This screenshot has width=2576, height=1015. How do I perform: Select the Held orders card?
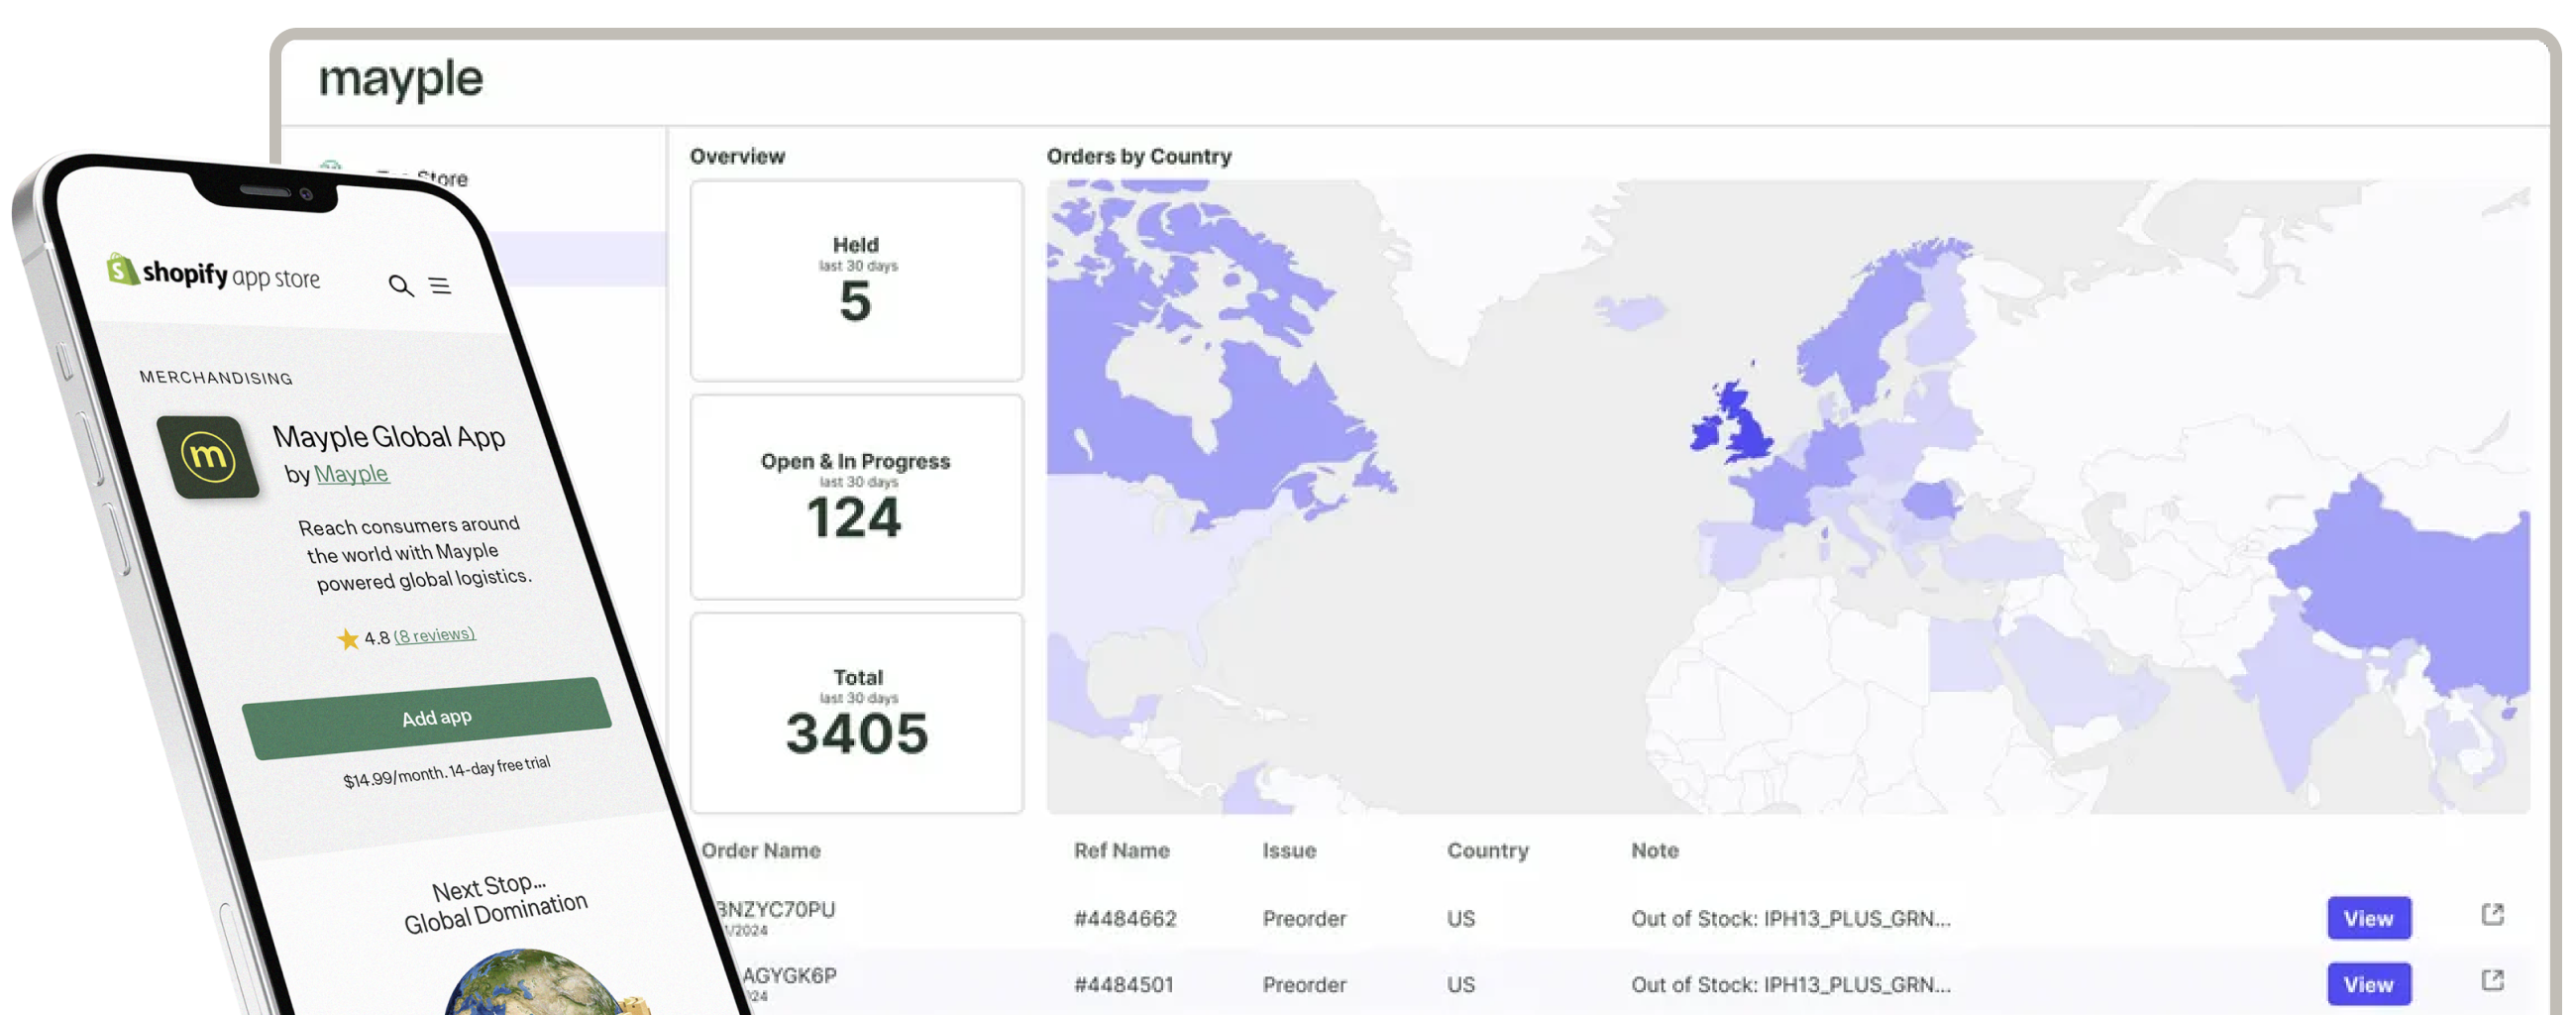tap(856, 280)
